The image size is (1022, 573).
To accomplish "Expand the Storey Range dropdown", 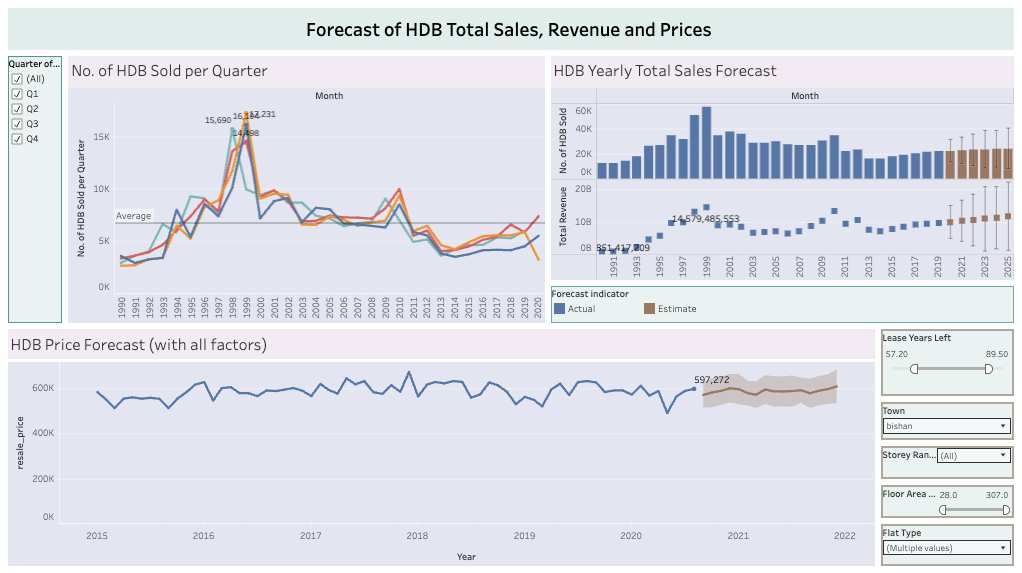I will [973, 456].
